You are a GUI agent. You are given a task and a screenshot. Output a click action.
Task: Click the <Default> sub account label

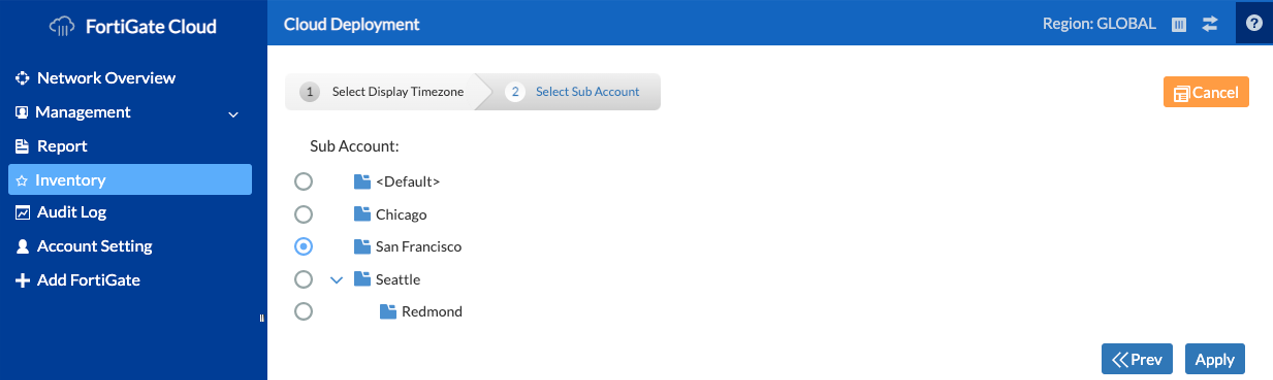coord(408,182)
